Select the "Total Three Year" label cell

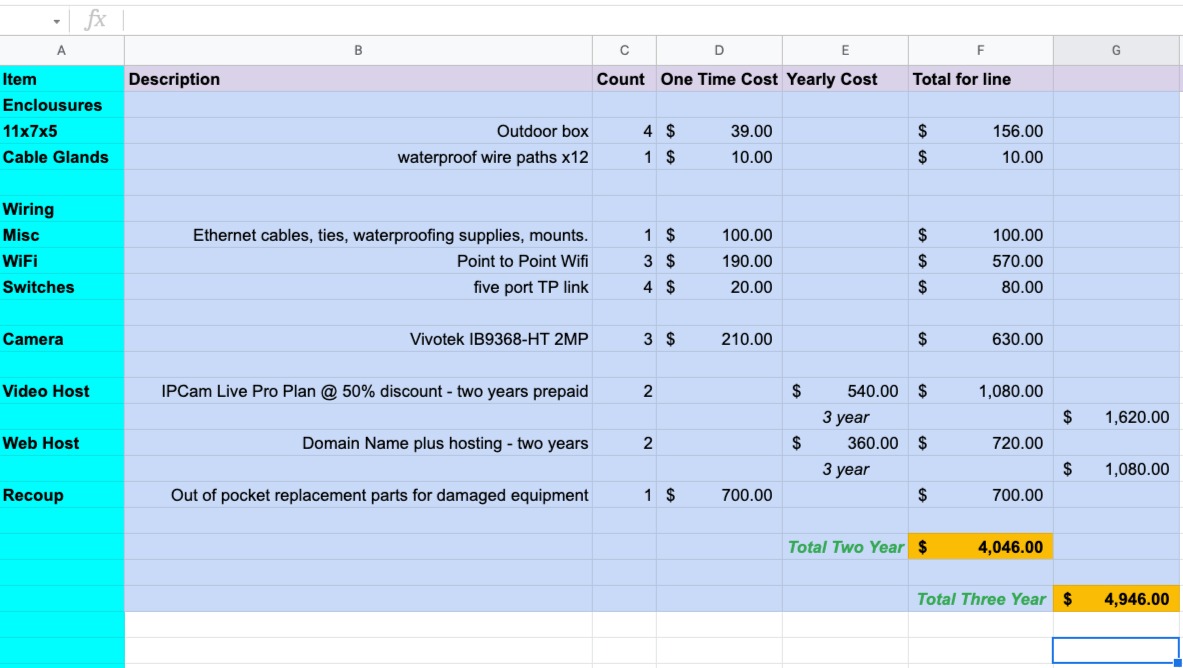coord(980,599)
